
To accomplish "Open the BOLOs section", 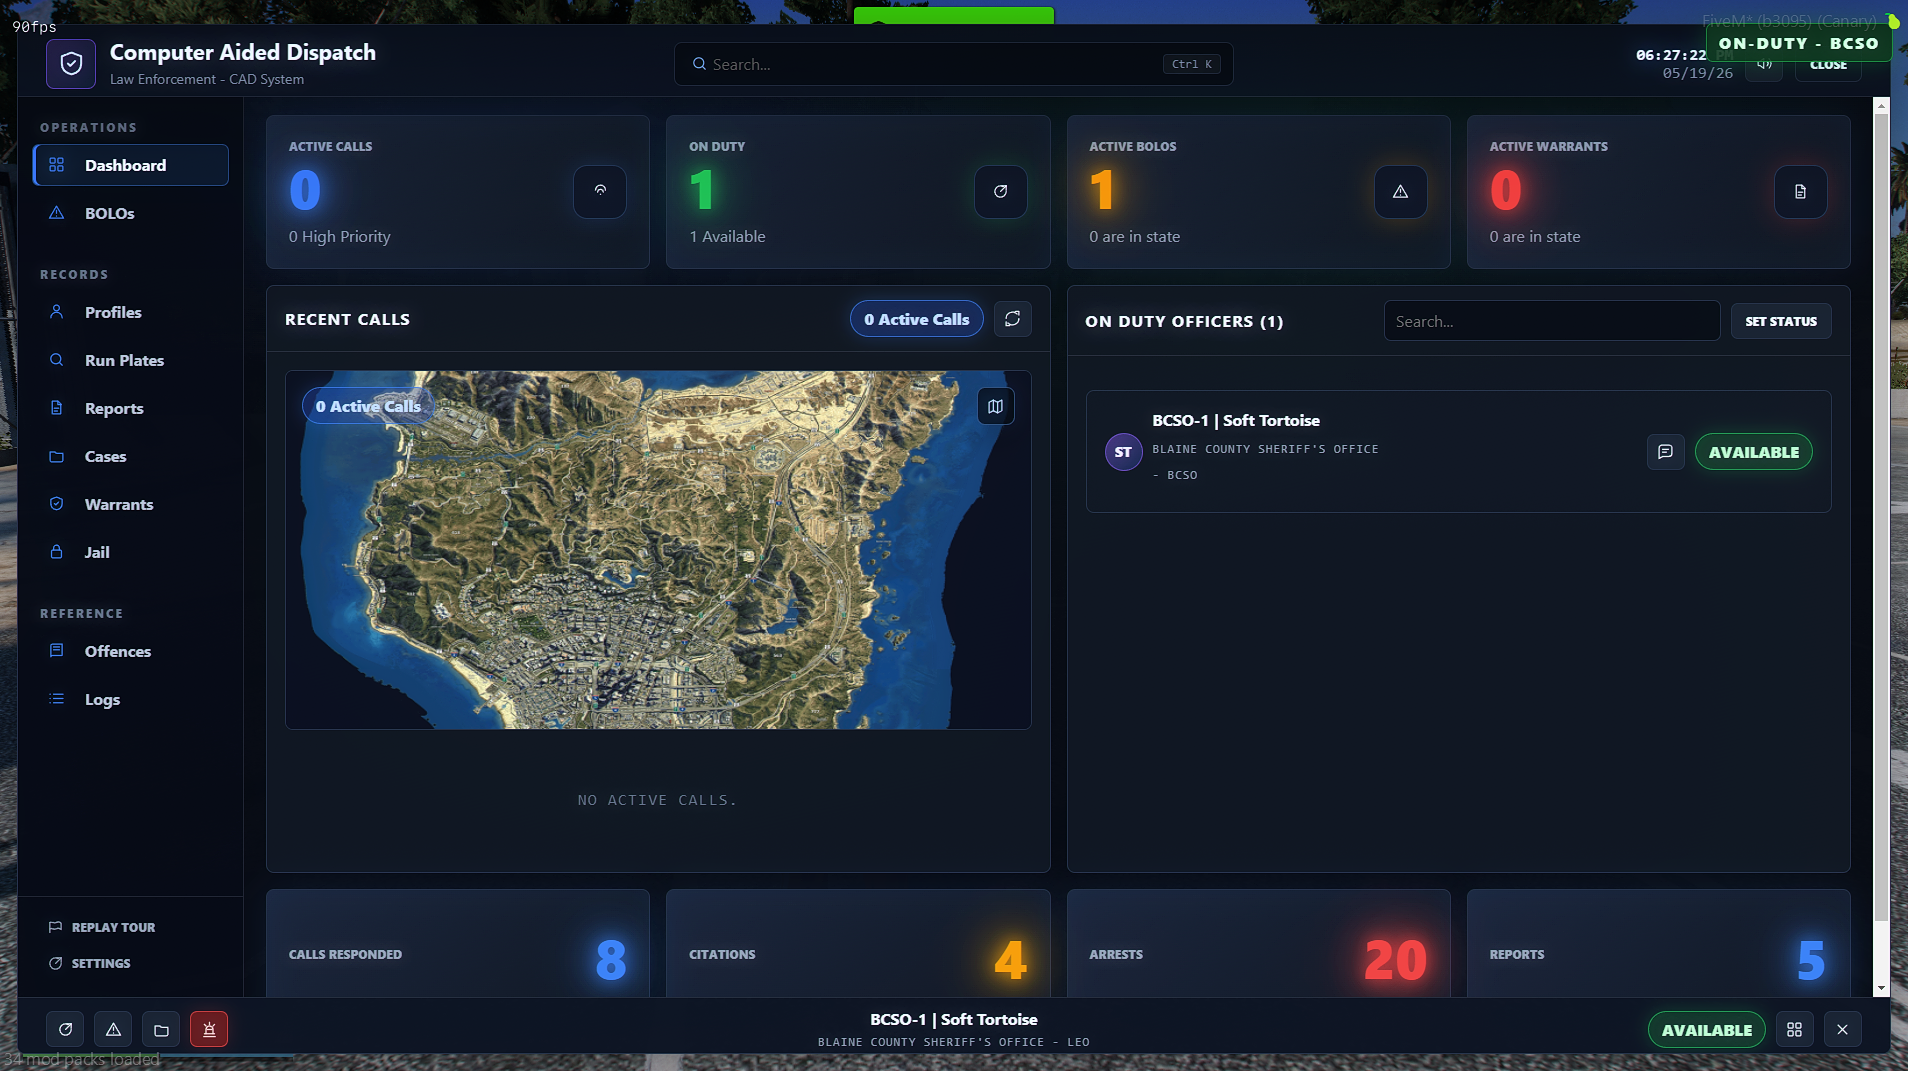I will point(131,213).
